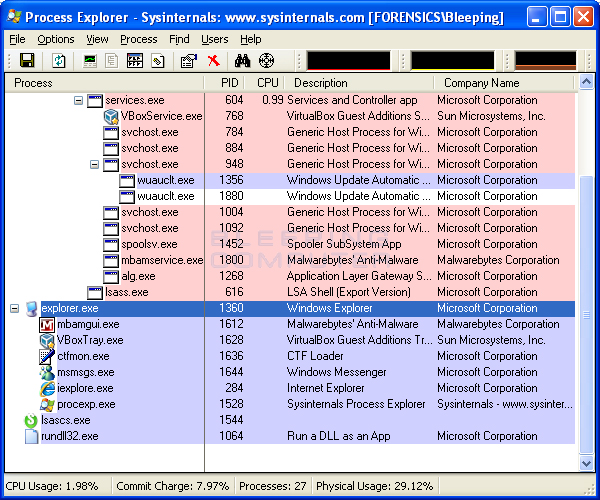Image resolution: width=600 pixels, height=500 pixels.
Task: Sort by the CPU column header
Action: click(x=264, y=83)
